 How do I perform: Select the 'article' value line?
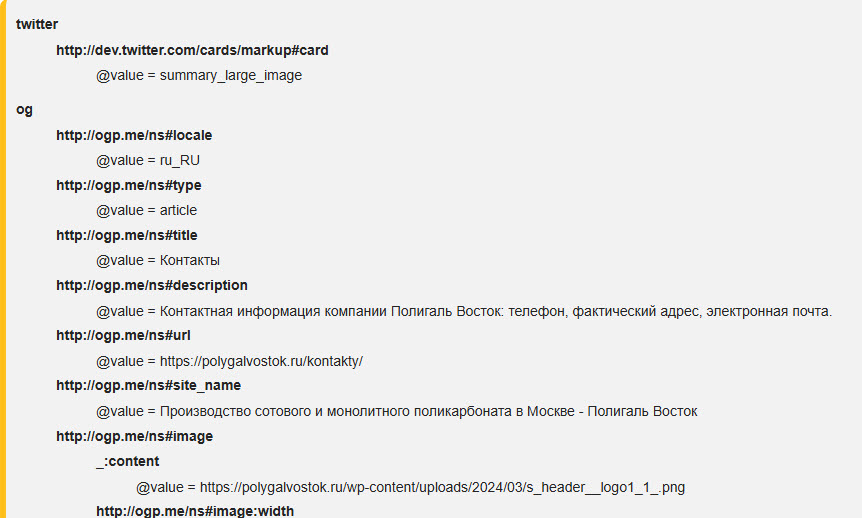(x=146, y=211)
